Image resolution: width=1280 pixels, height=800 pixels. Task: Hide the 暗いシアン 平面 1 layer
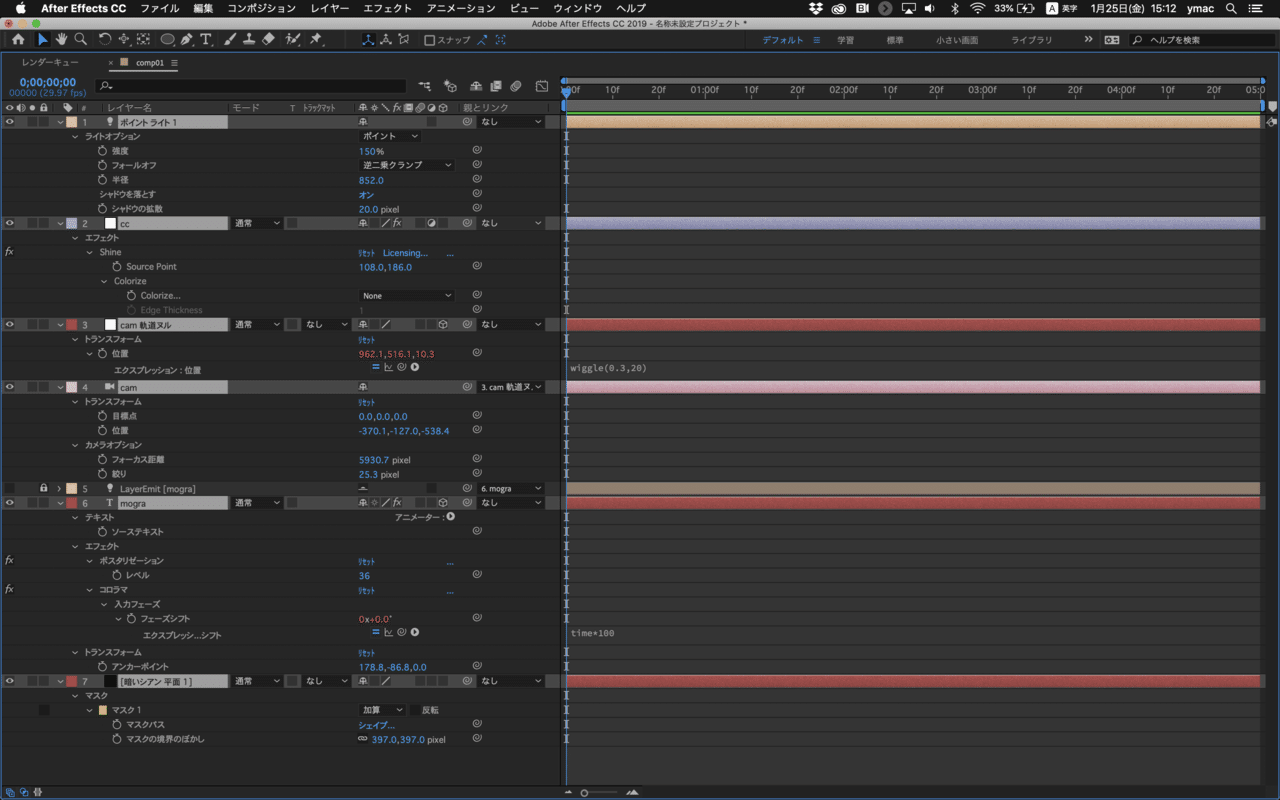click(10, 681)
